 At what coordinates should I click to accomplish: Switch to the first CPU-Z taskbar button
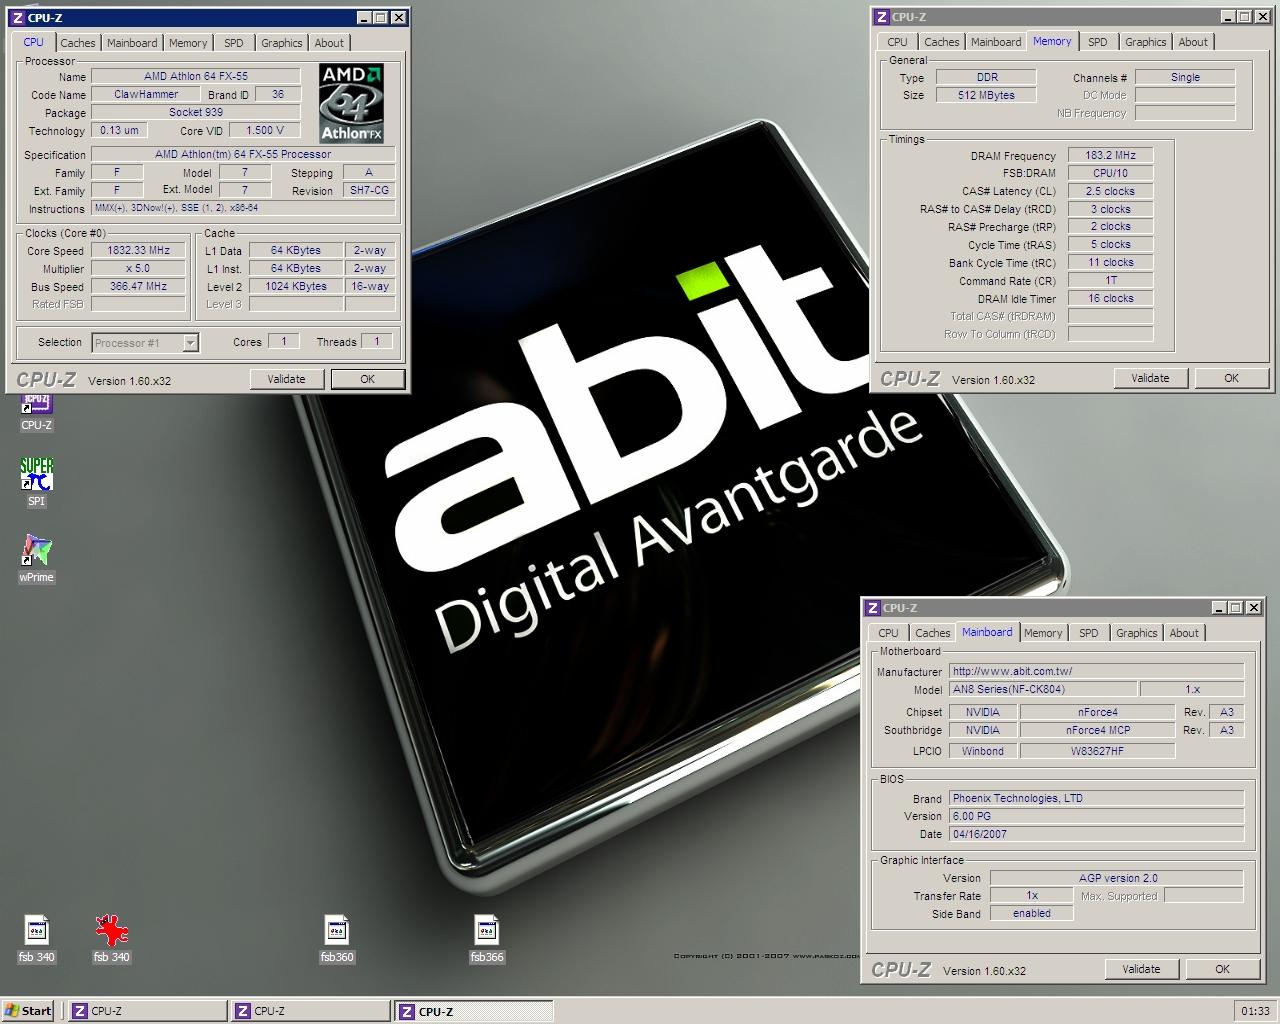[x=147, y=1011]
